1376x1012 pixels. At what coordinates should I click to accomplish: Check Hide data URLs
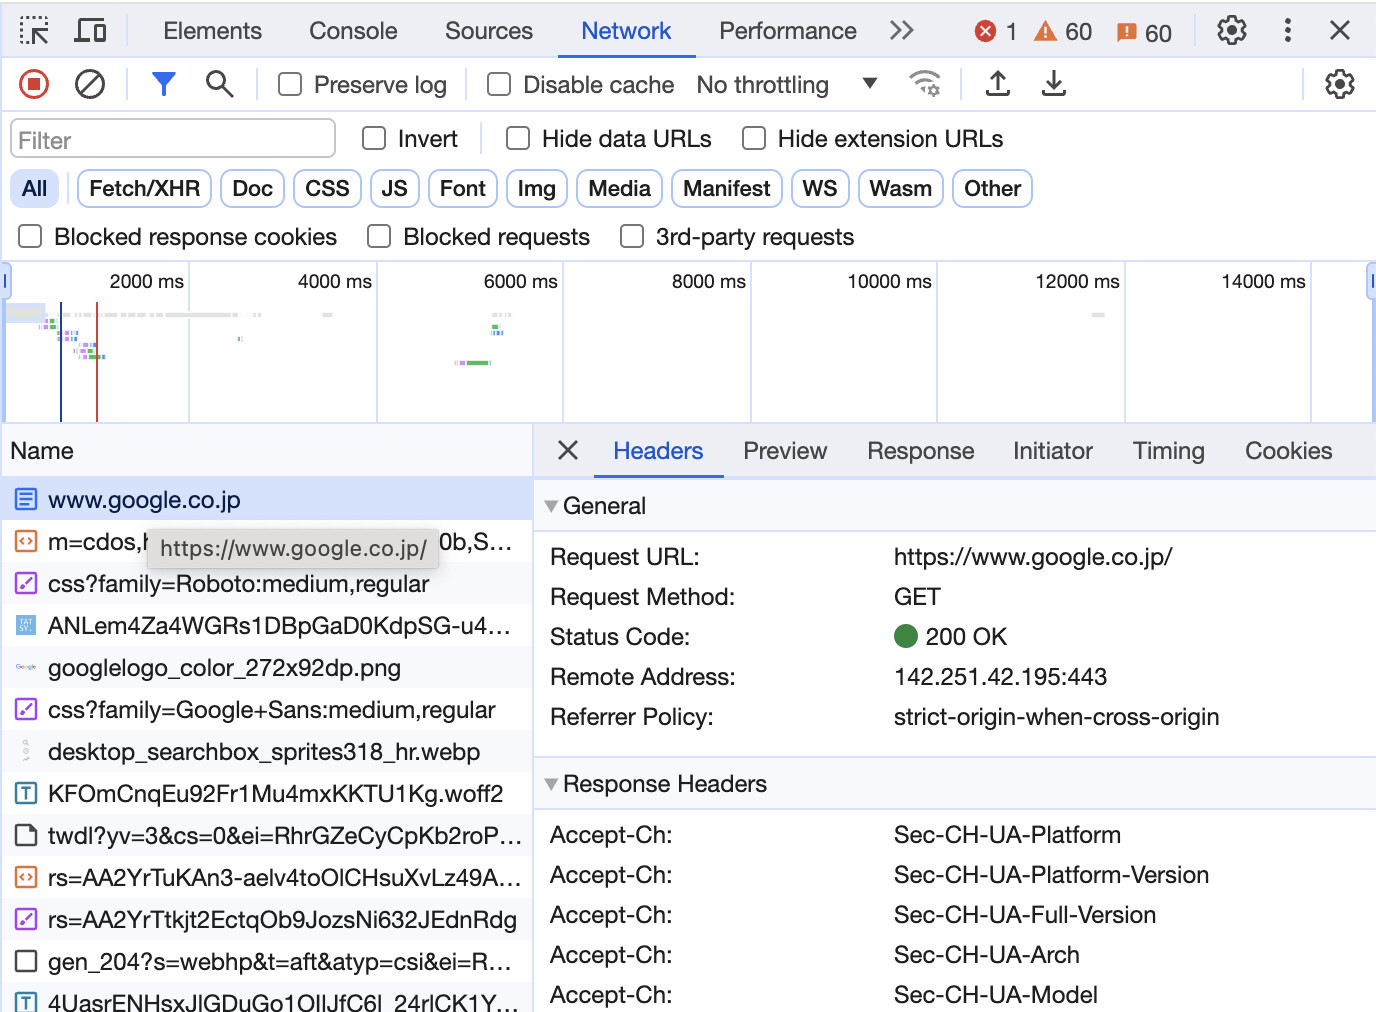518,139
